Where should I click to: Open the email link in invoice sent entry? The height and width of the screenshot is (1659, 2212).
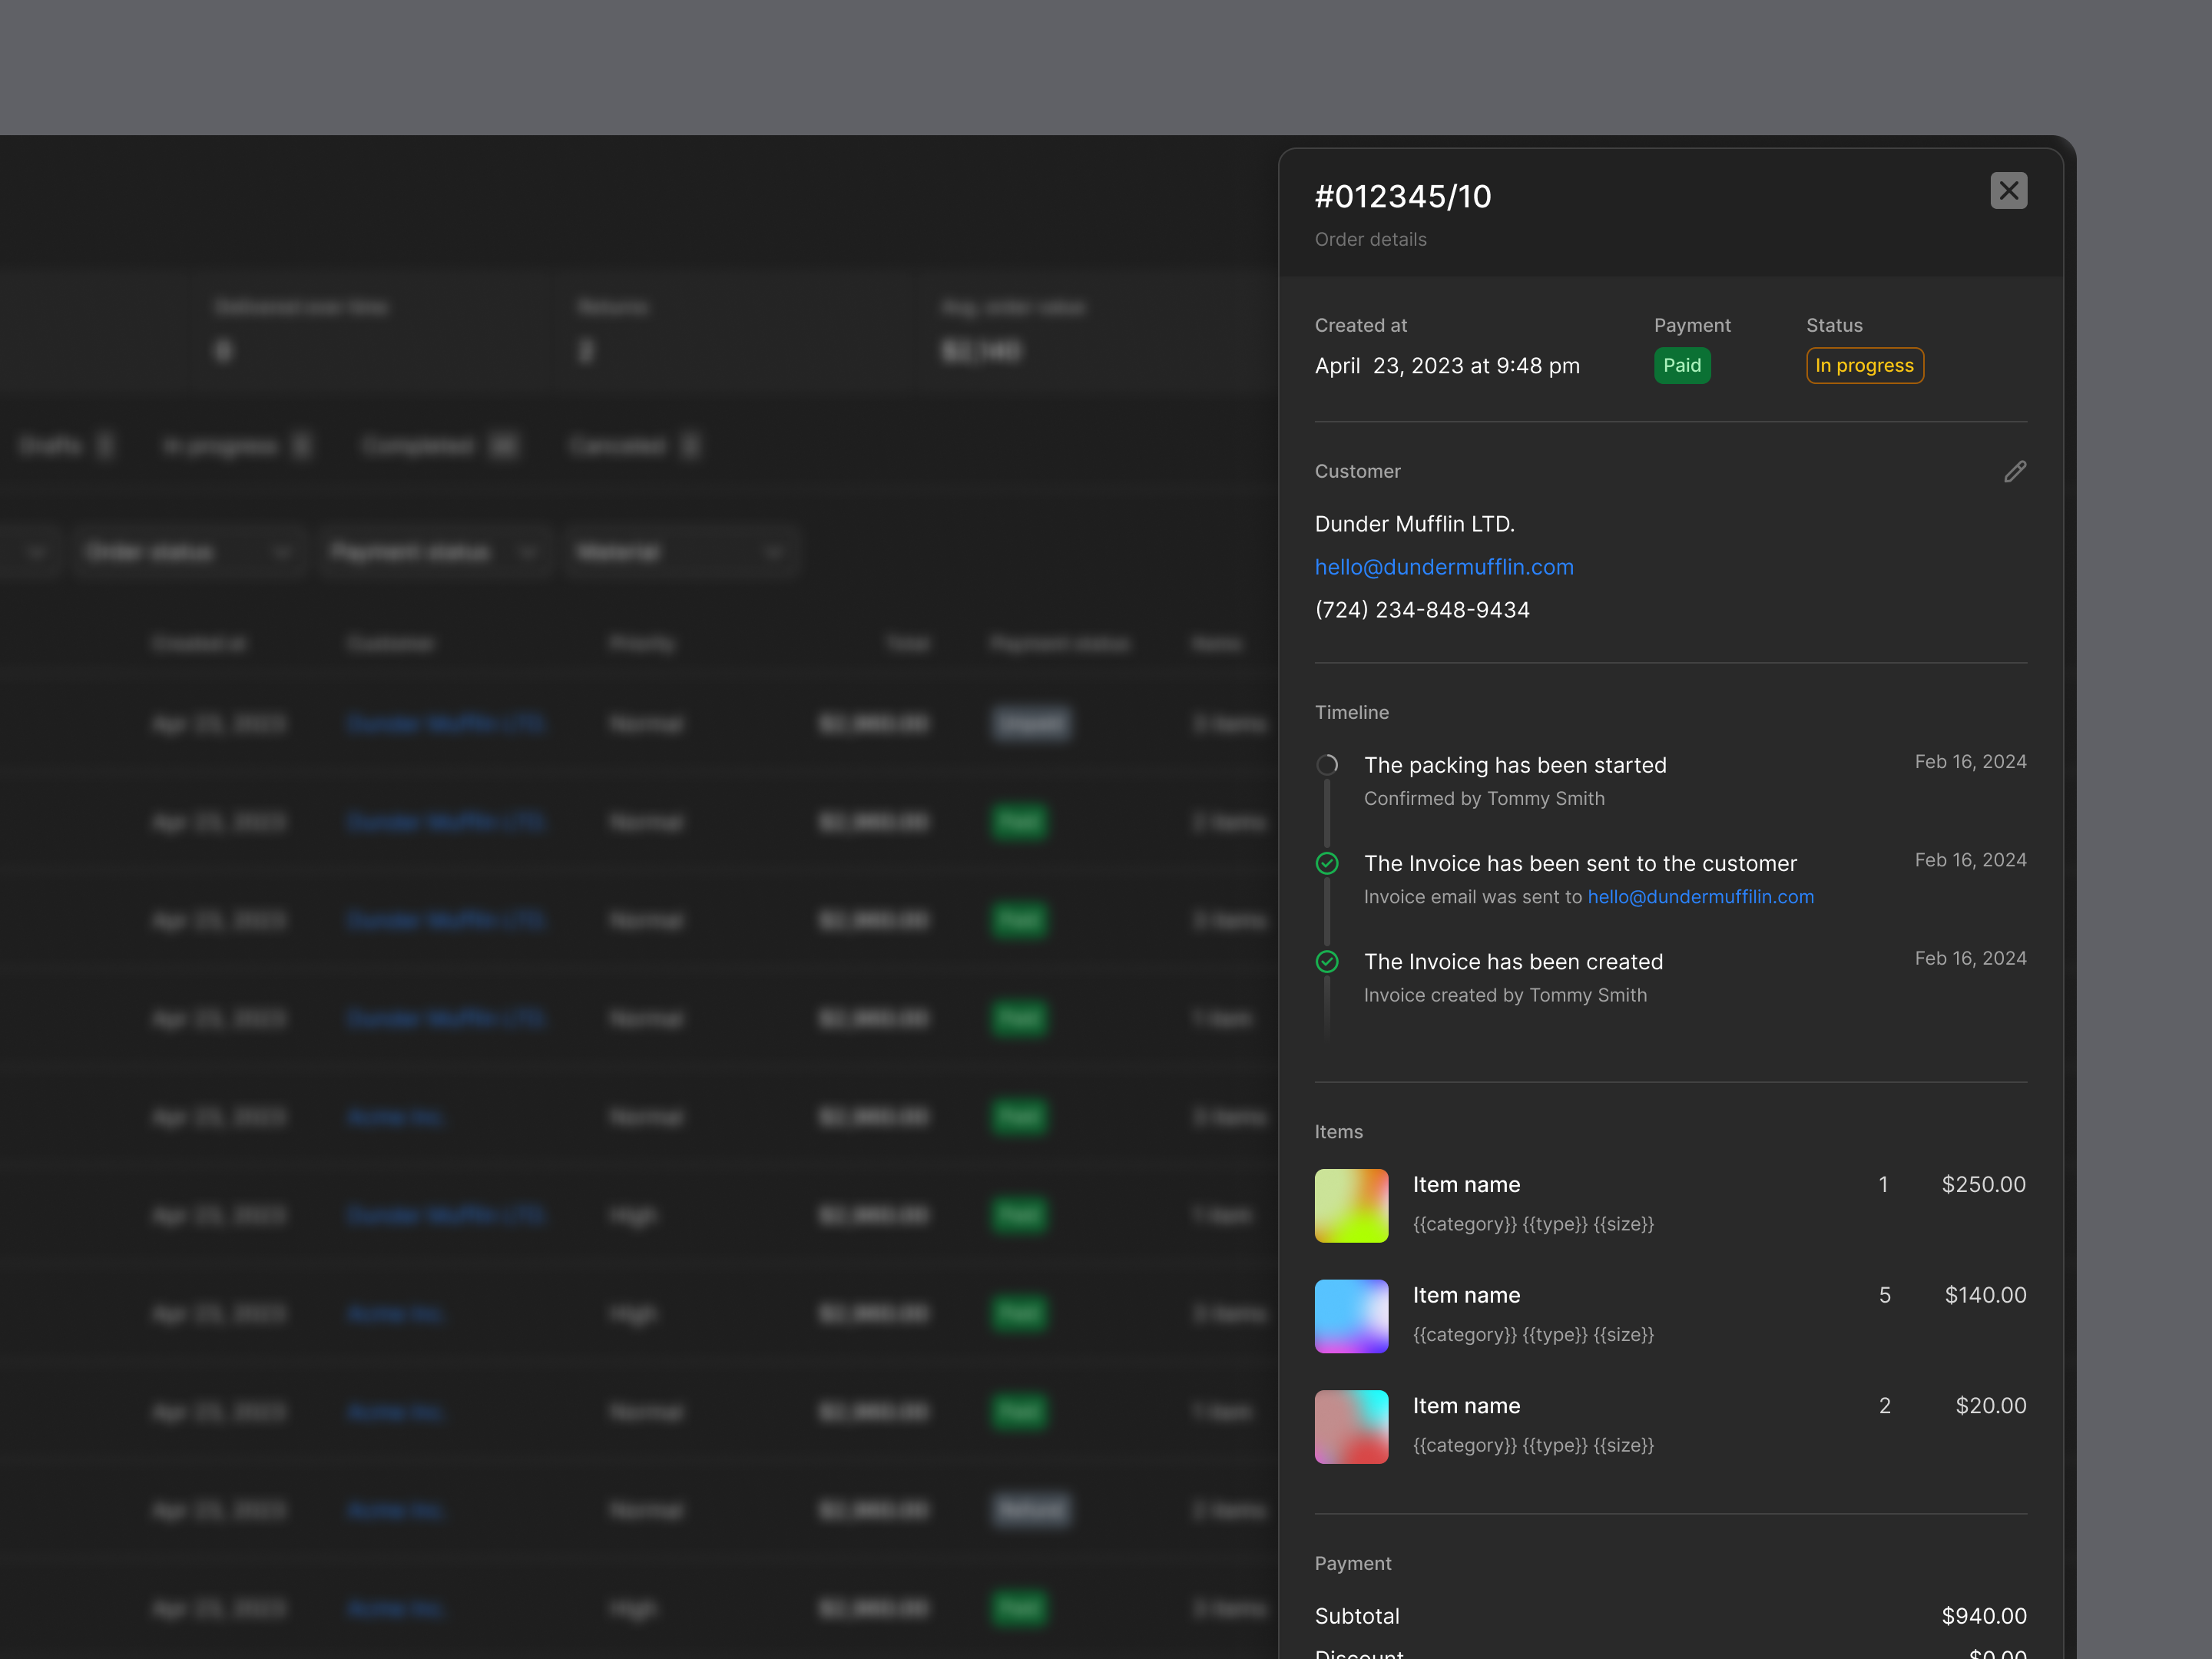[1700, 897]
